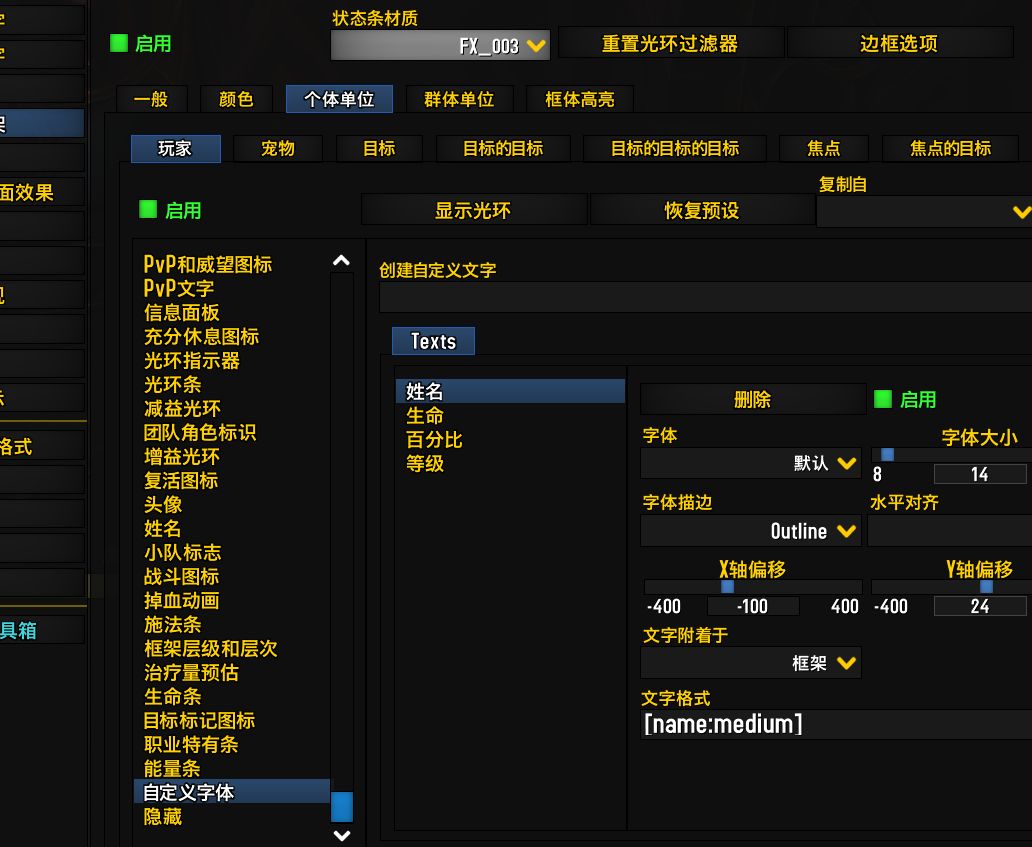Screen dimensions: 1032x847
Task: Click the 重置光环过滤器 button
Action: [669, 43]
